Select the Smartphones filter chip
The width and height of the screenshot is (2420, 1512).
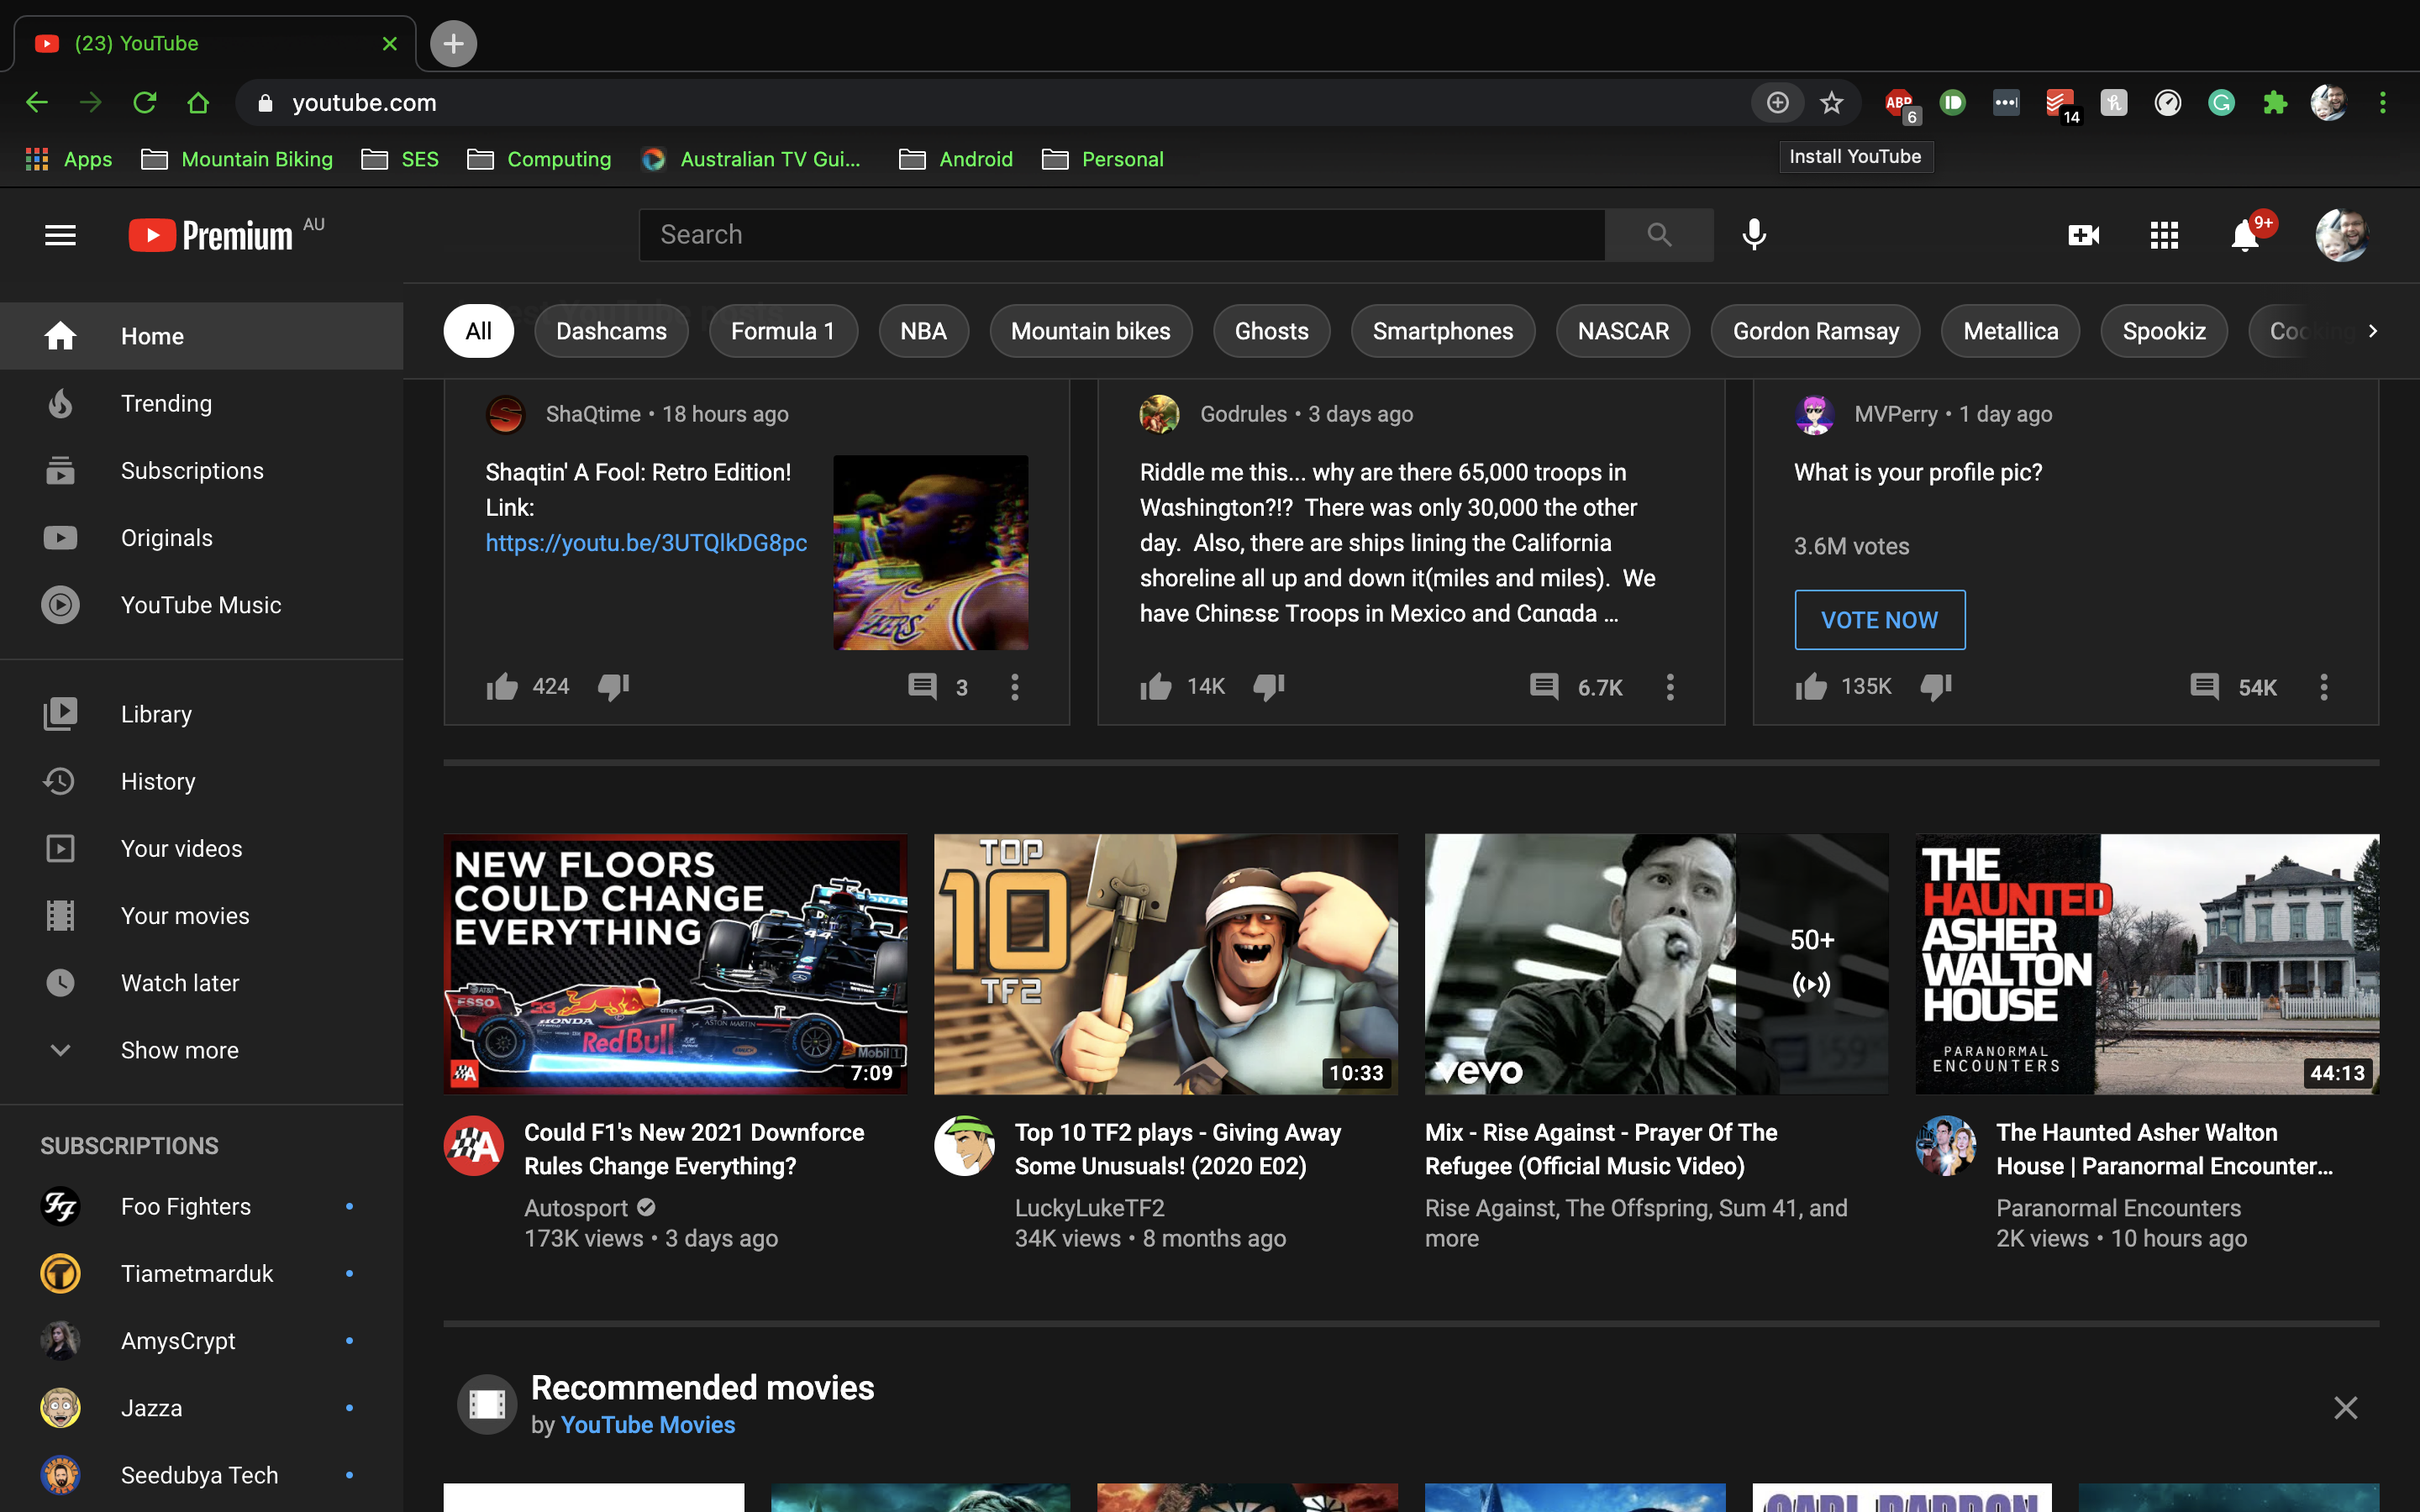click(x=1443, y=331)
